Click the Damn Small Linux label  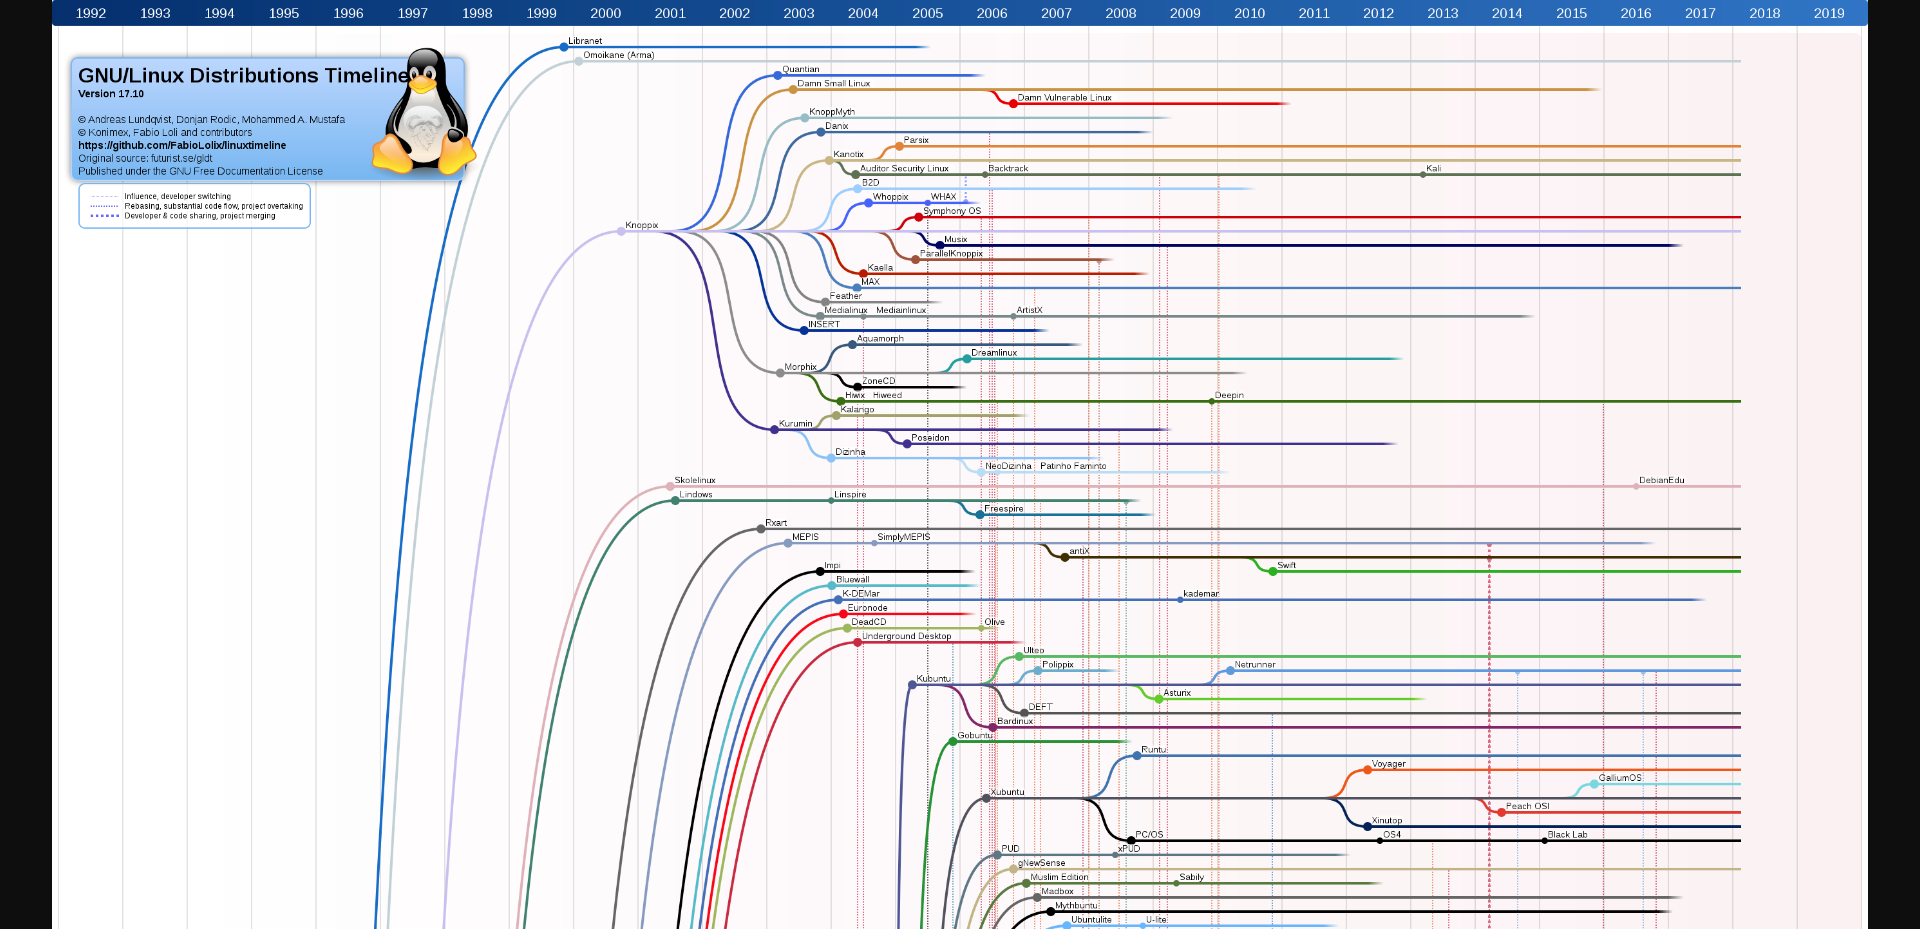[x=834, y=83]
